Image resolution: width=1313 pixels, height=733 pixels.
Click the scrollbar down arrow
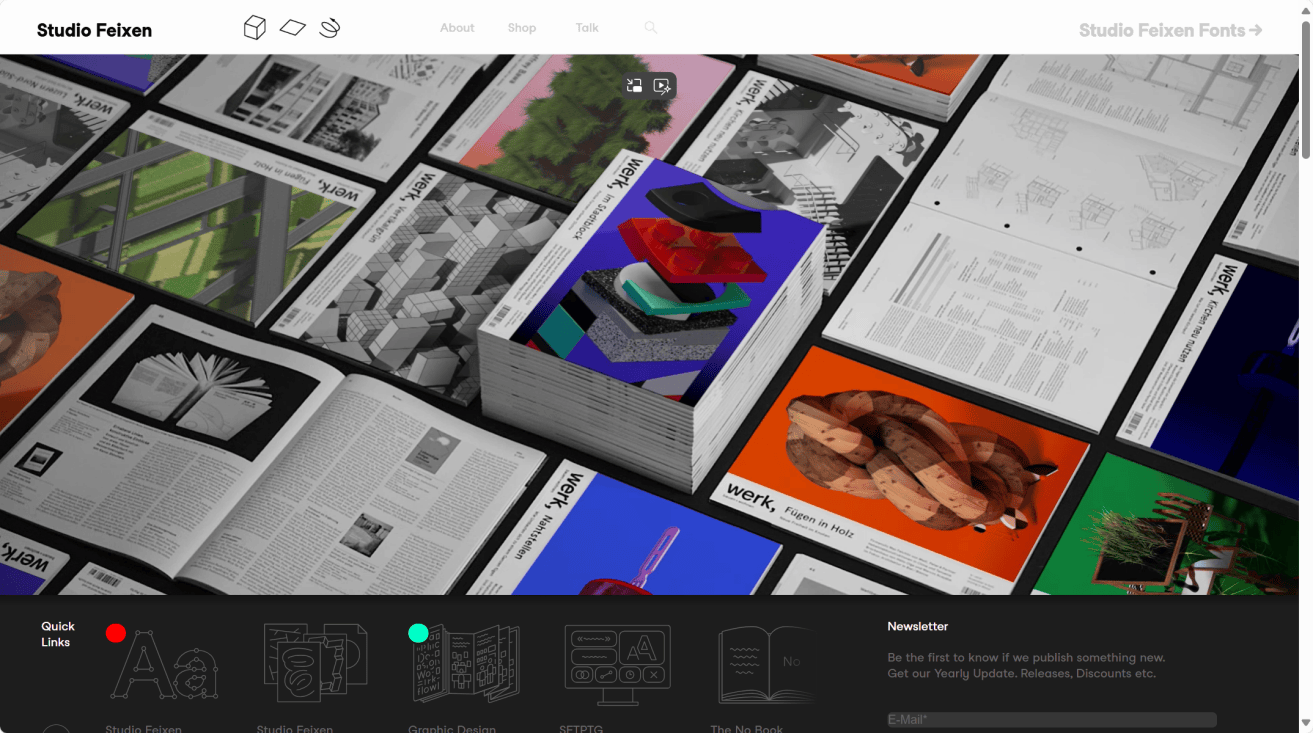[1306, 723]
